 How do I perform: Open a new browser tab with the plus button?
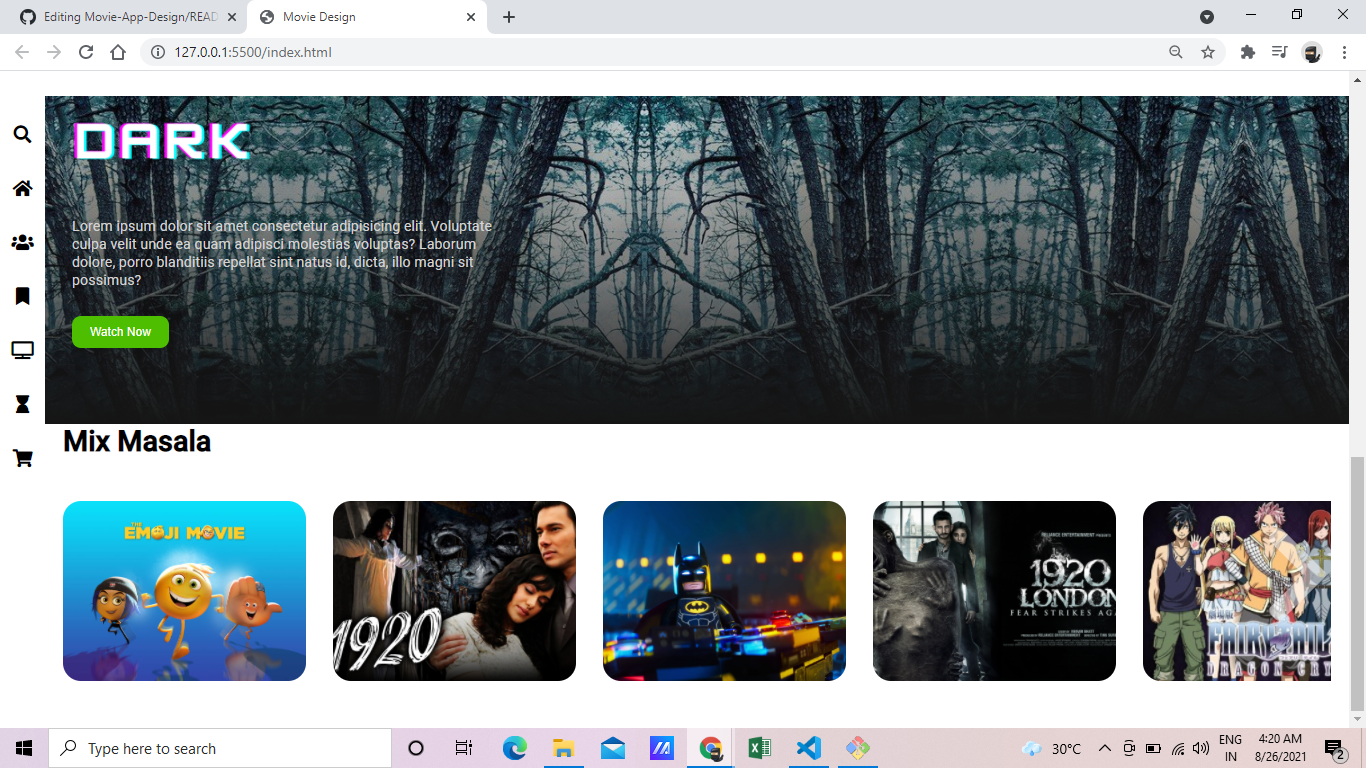point(509,17)
